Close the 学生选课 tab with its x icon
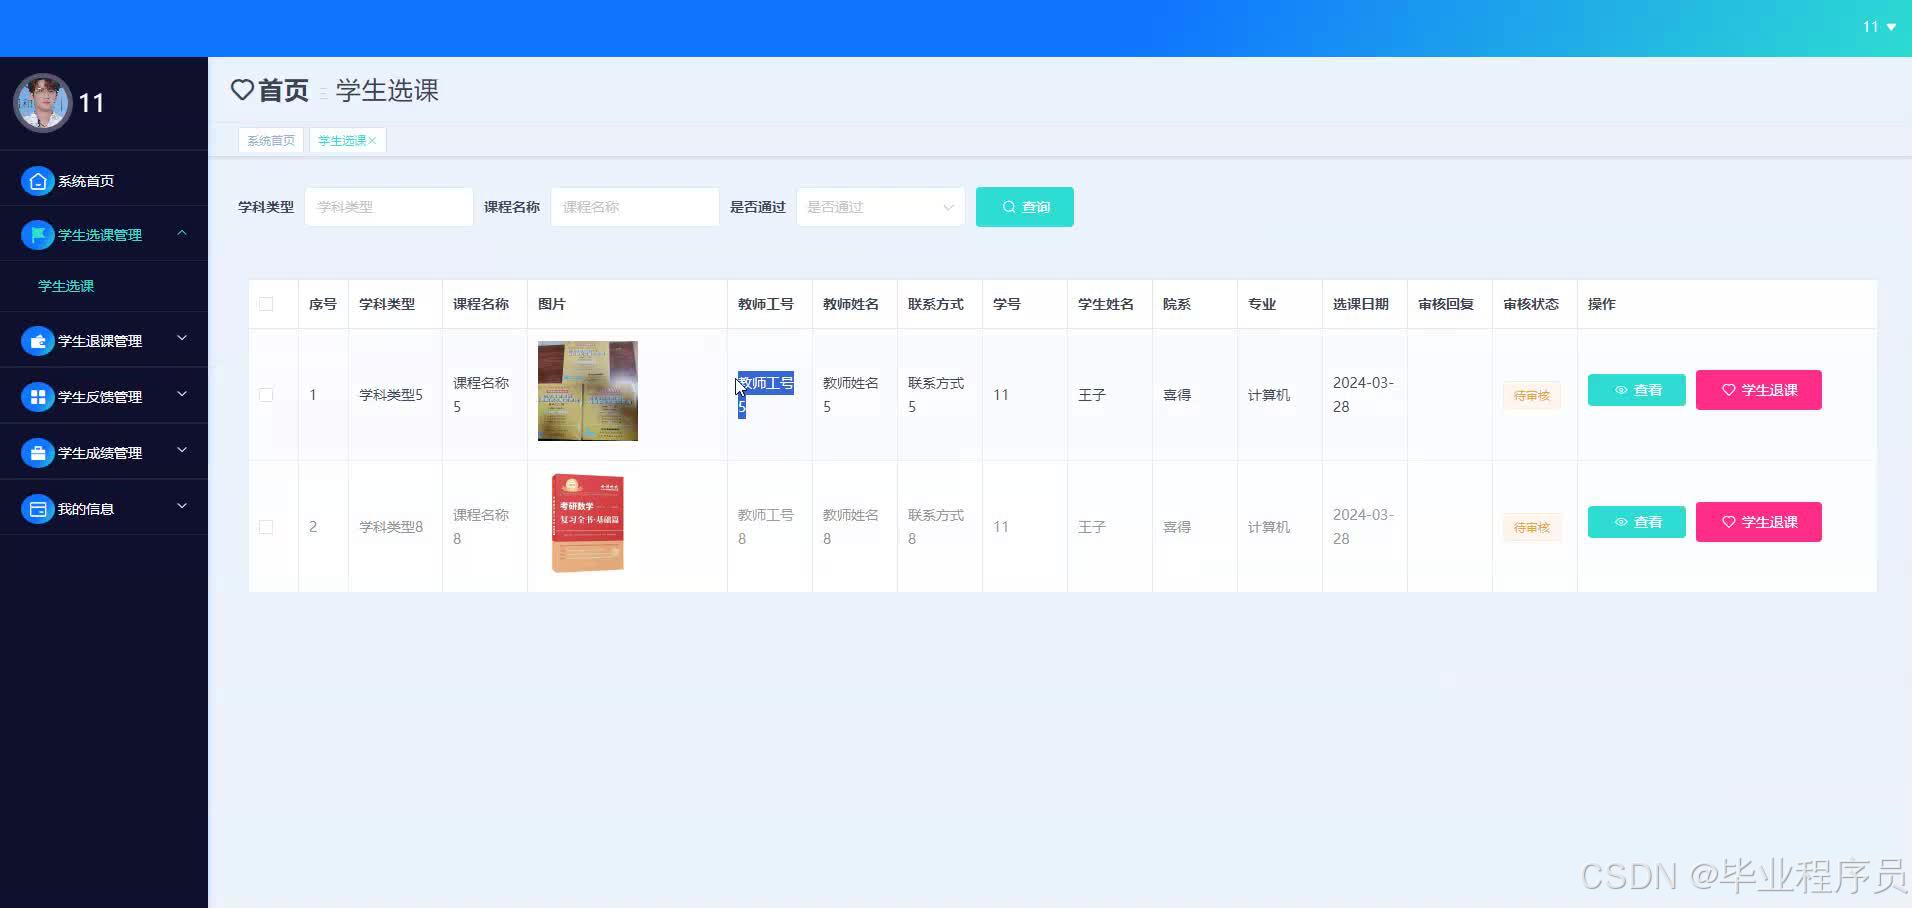Viewport: 1912px width, 908px height. point(372,141)
